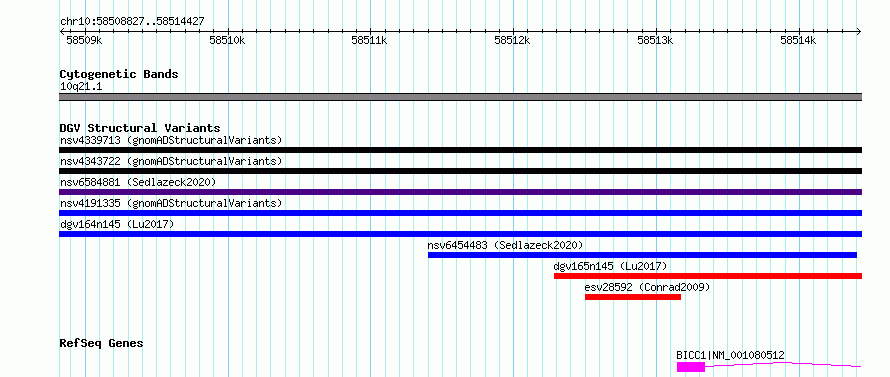Click the 58509k ruler tick label
The image size is (890, 377).
coord(84,41)
